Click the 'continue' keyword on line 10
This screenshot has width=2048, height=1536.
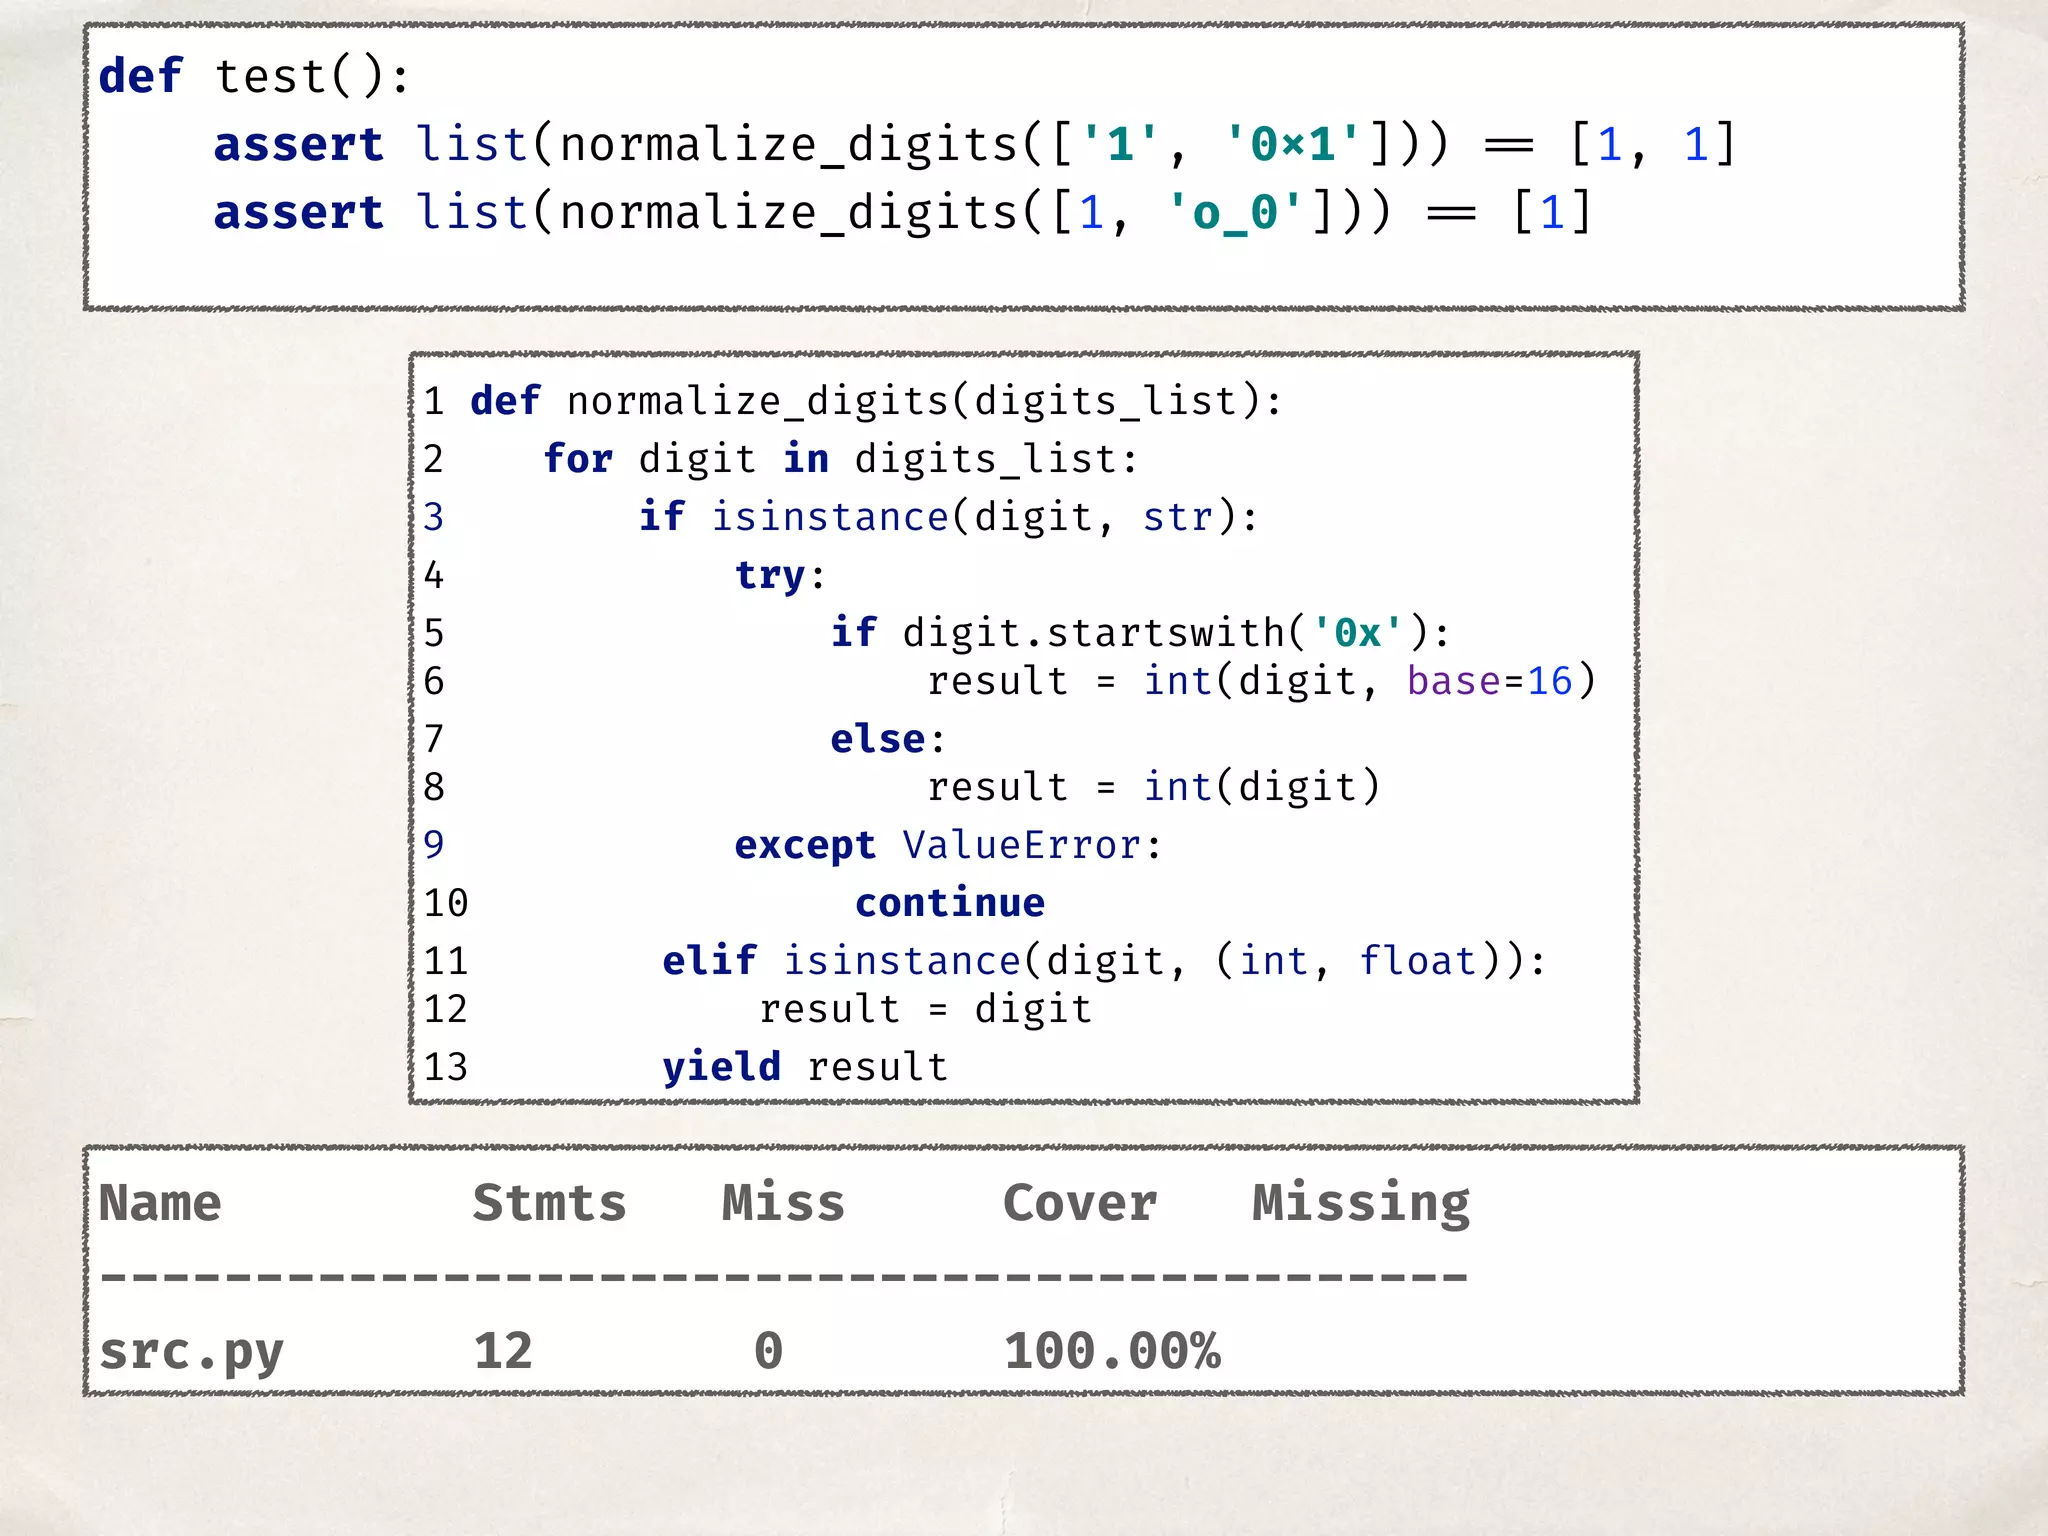pyautogui.click(x=950, y=904)
